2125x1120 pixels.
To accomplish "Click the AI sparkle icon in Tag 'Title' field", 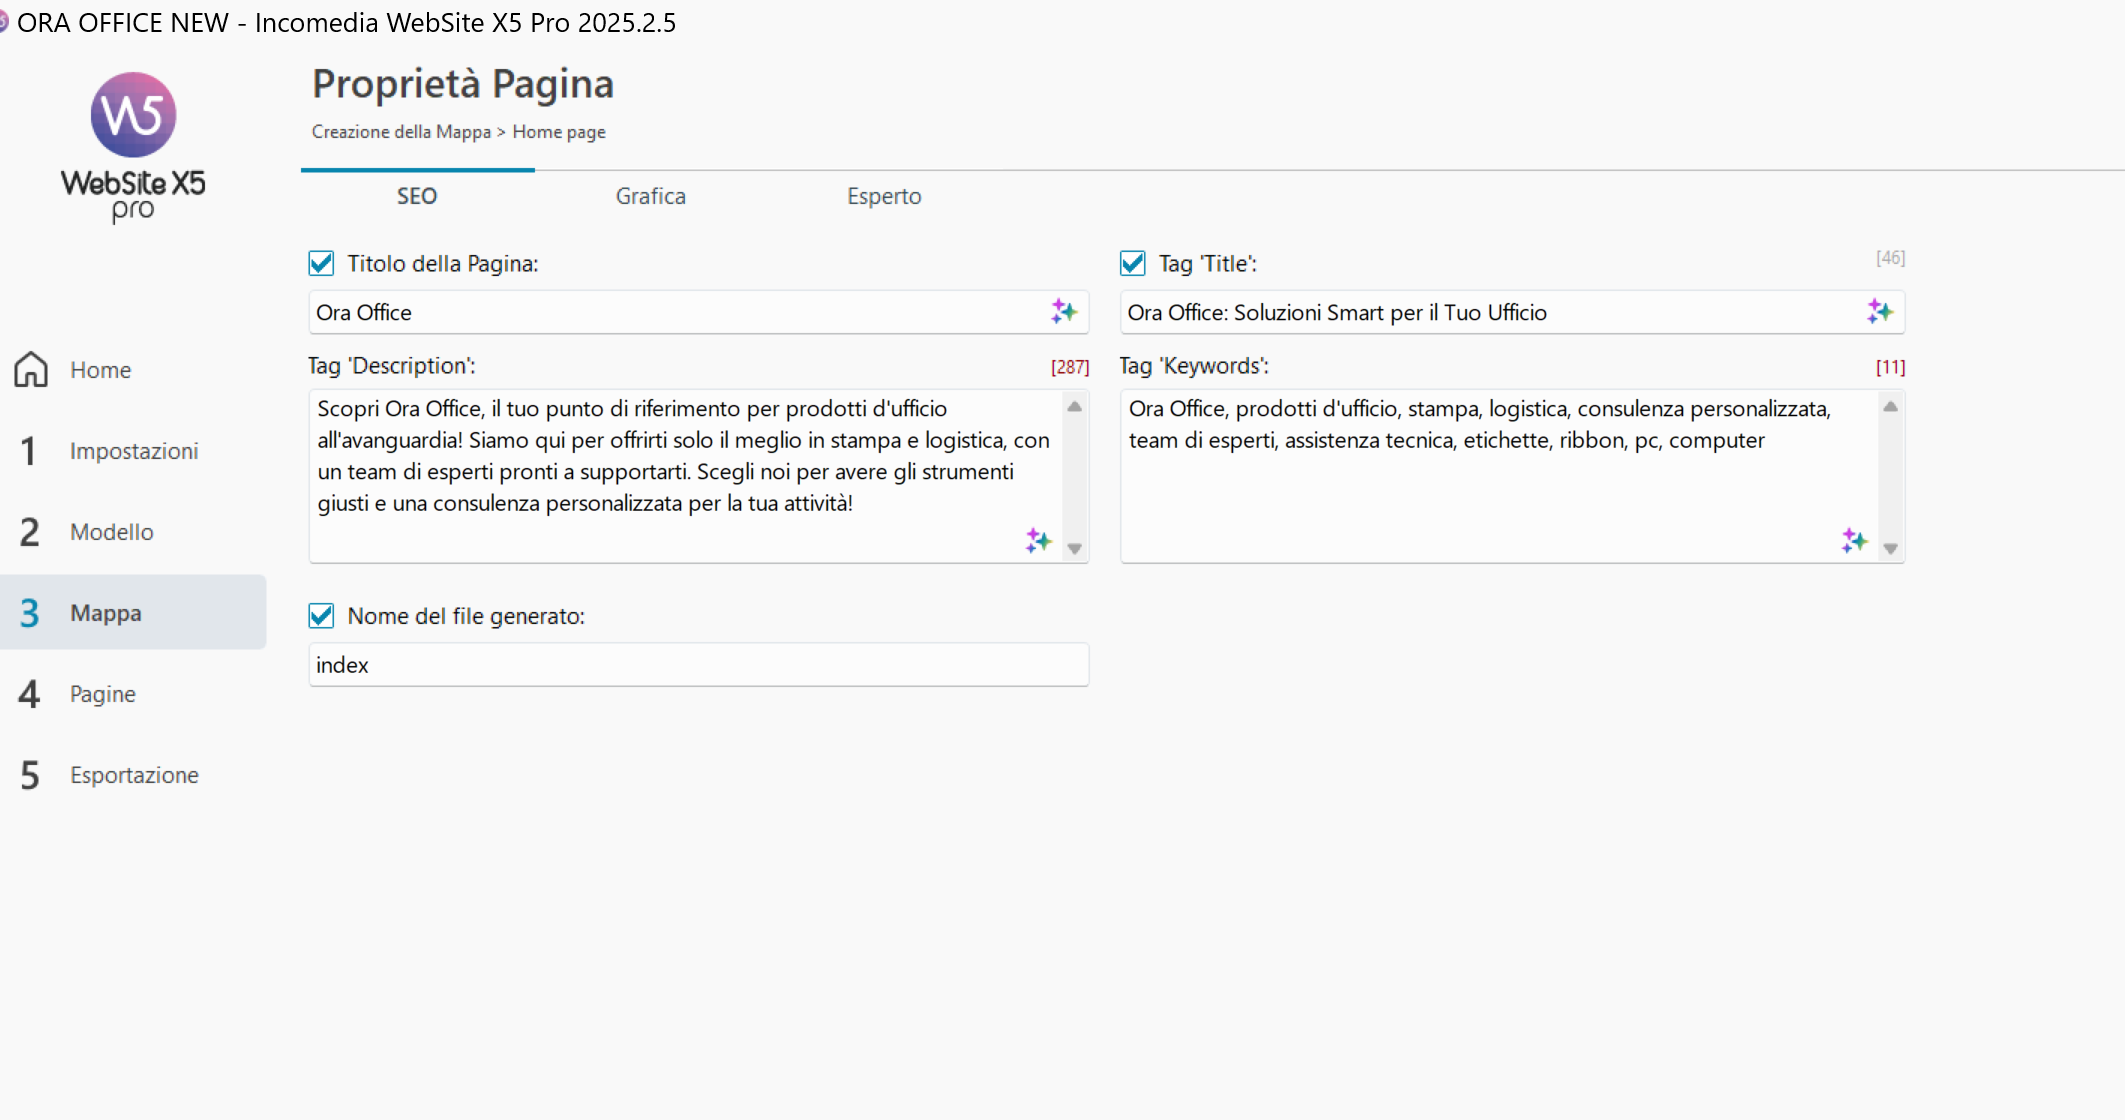I will click(1879, 312).
